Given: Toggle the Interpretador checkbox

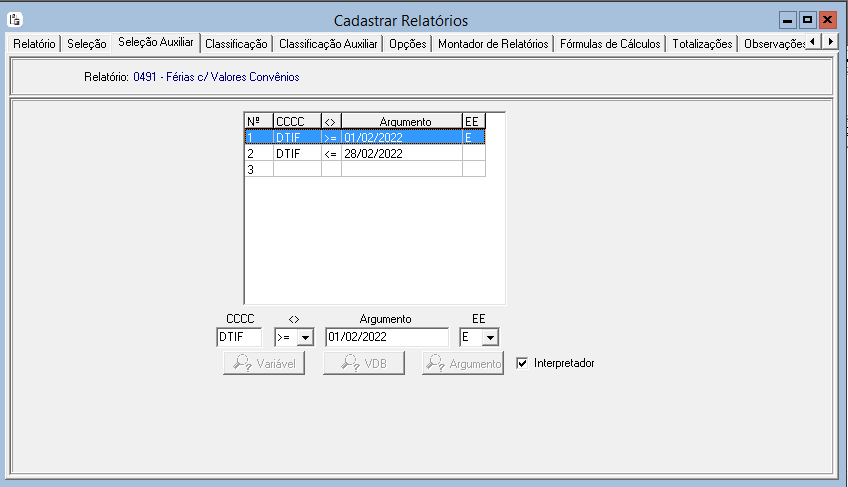Looking at the screenshot, I should point(522,363).
